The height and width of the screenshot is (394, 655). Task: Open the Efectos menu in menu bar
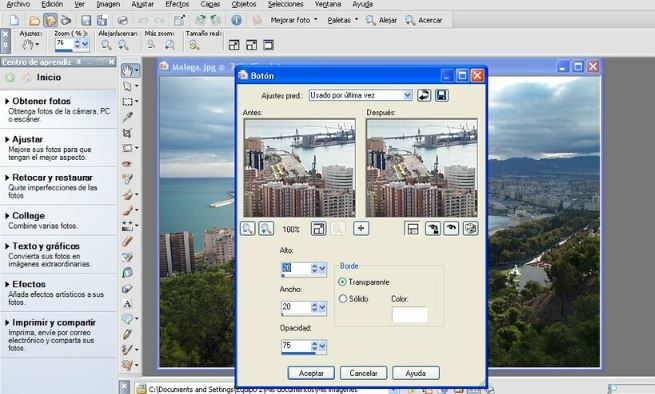coord(177,4)
